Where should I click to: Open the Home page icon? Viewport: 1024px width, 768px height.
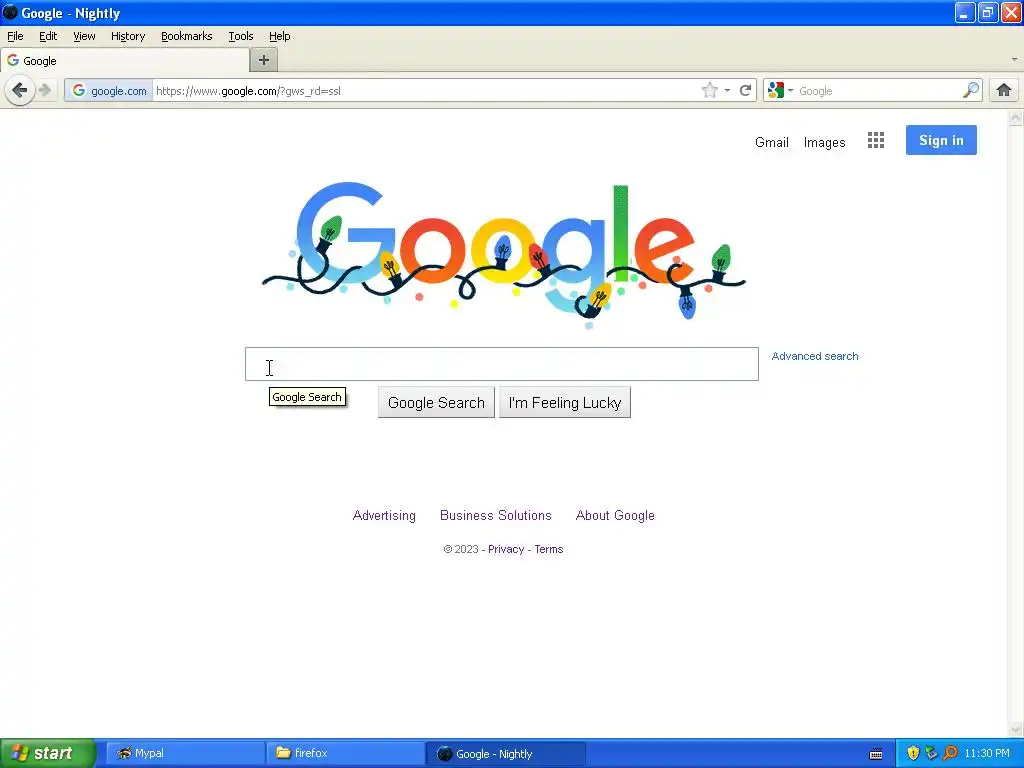point(1003,90)
